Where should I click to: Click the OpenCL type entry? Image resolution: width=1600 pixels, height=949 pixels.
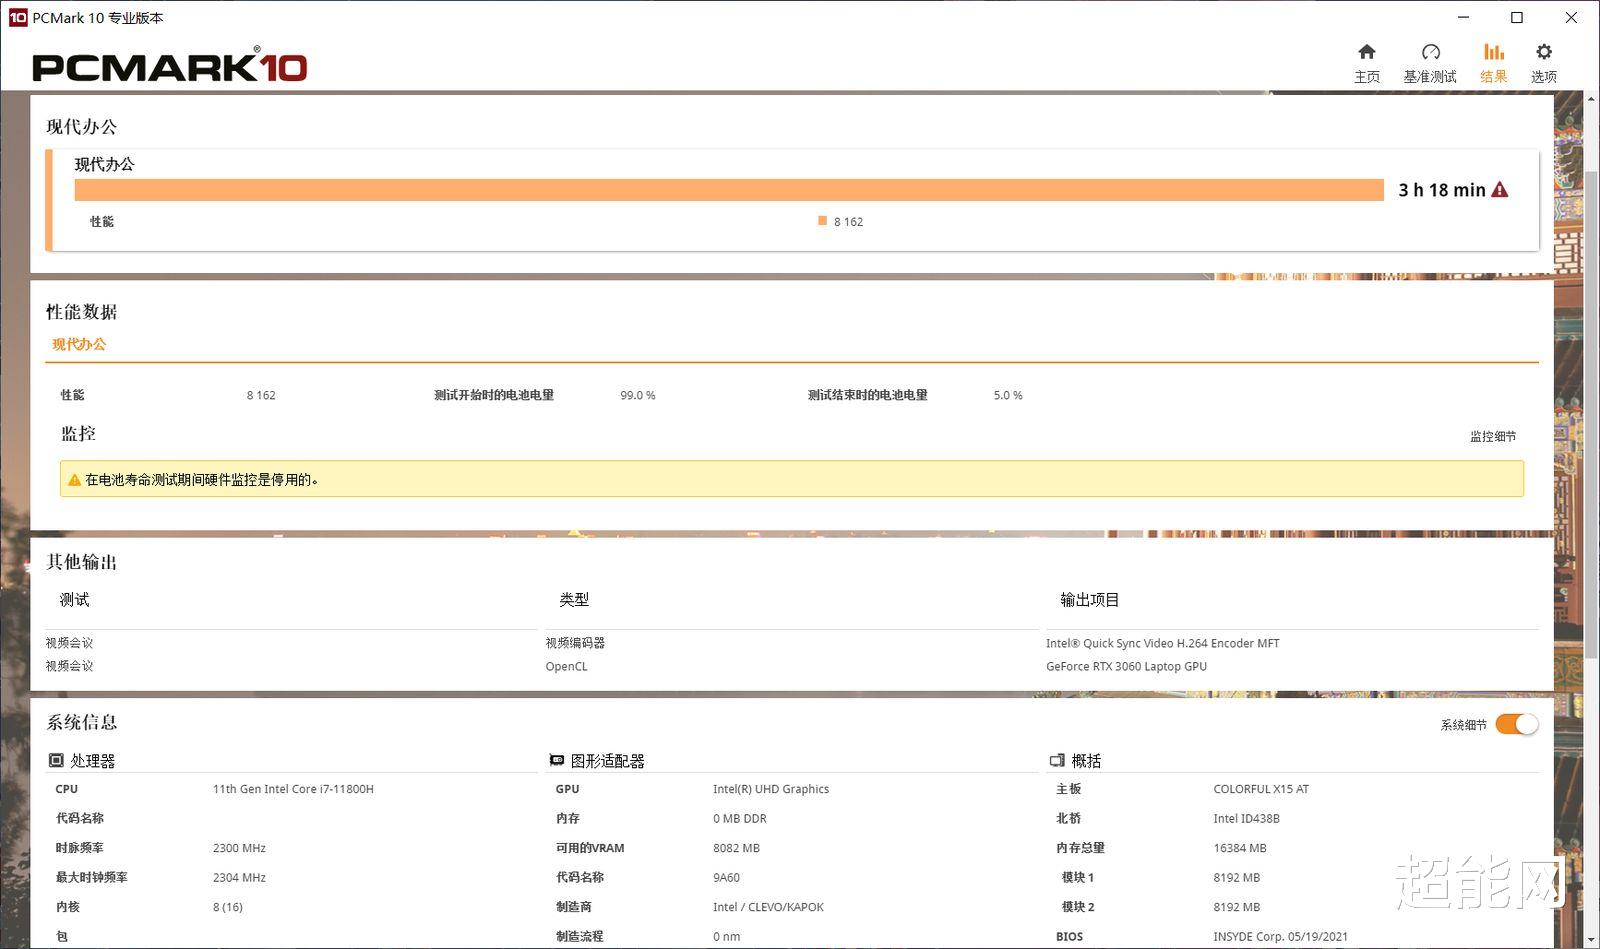pos(567,667)
